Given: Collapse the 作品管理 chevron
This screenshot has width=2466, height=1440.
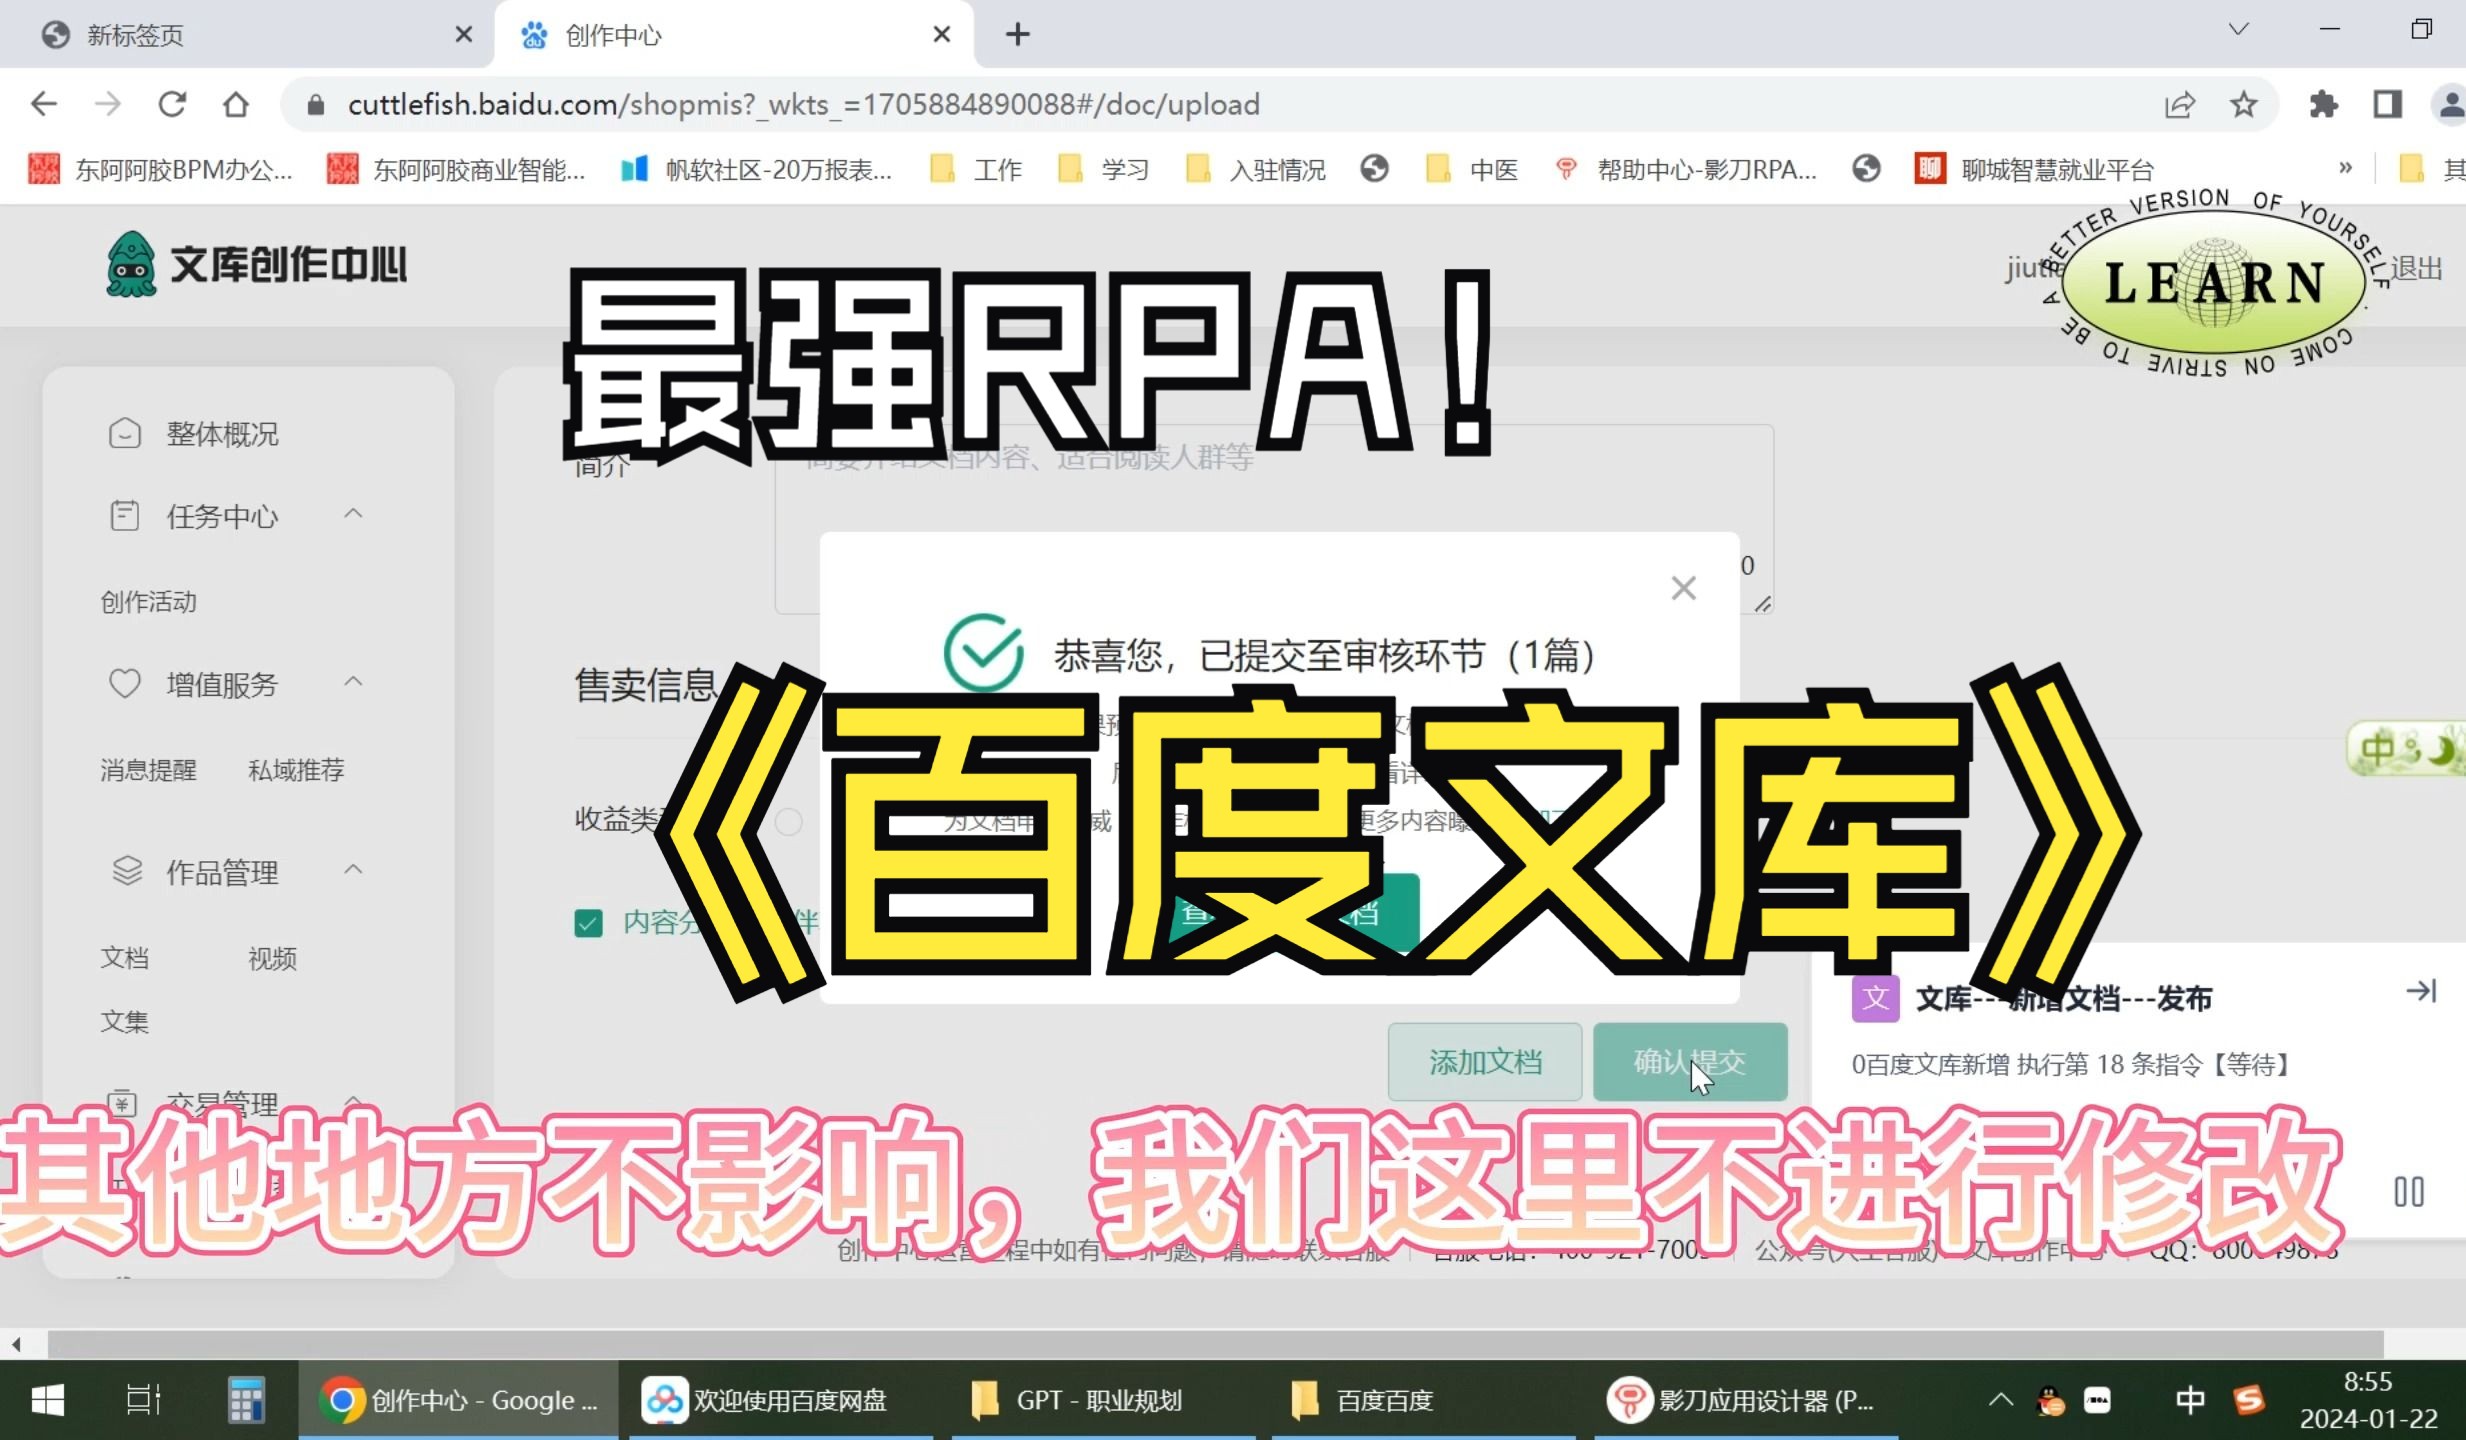Looking at the screenshot, I should click(353, 870).
